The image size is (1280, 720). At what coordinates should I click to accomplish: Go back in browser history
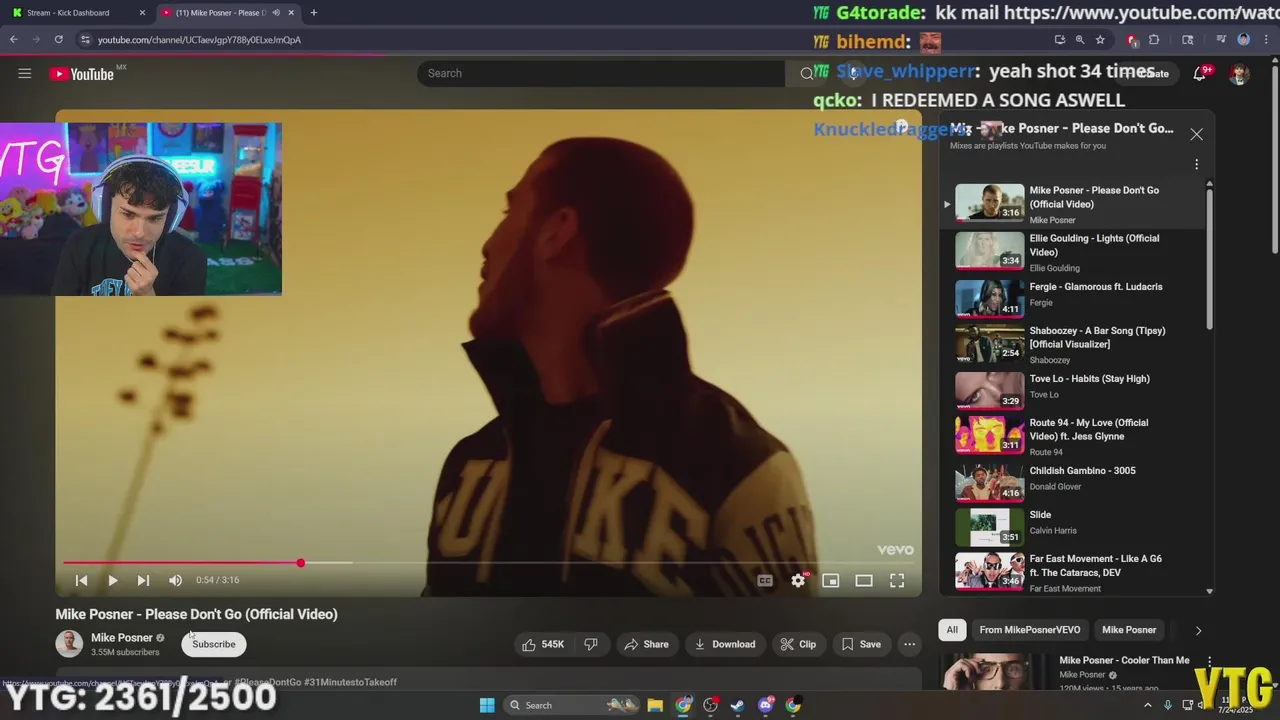tap(14, 40)
